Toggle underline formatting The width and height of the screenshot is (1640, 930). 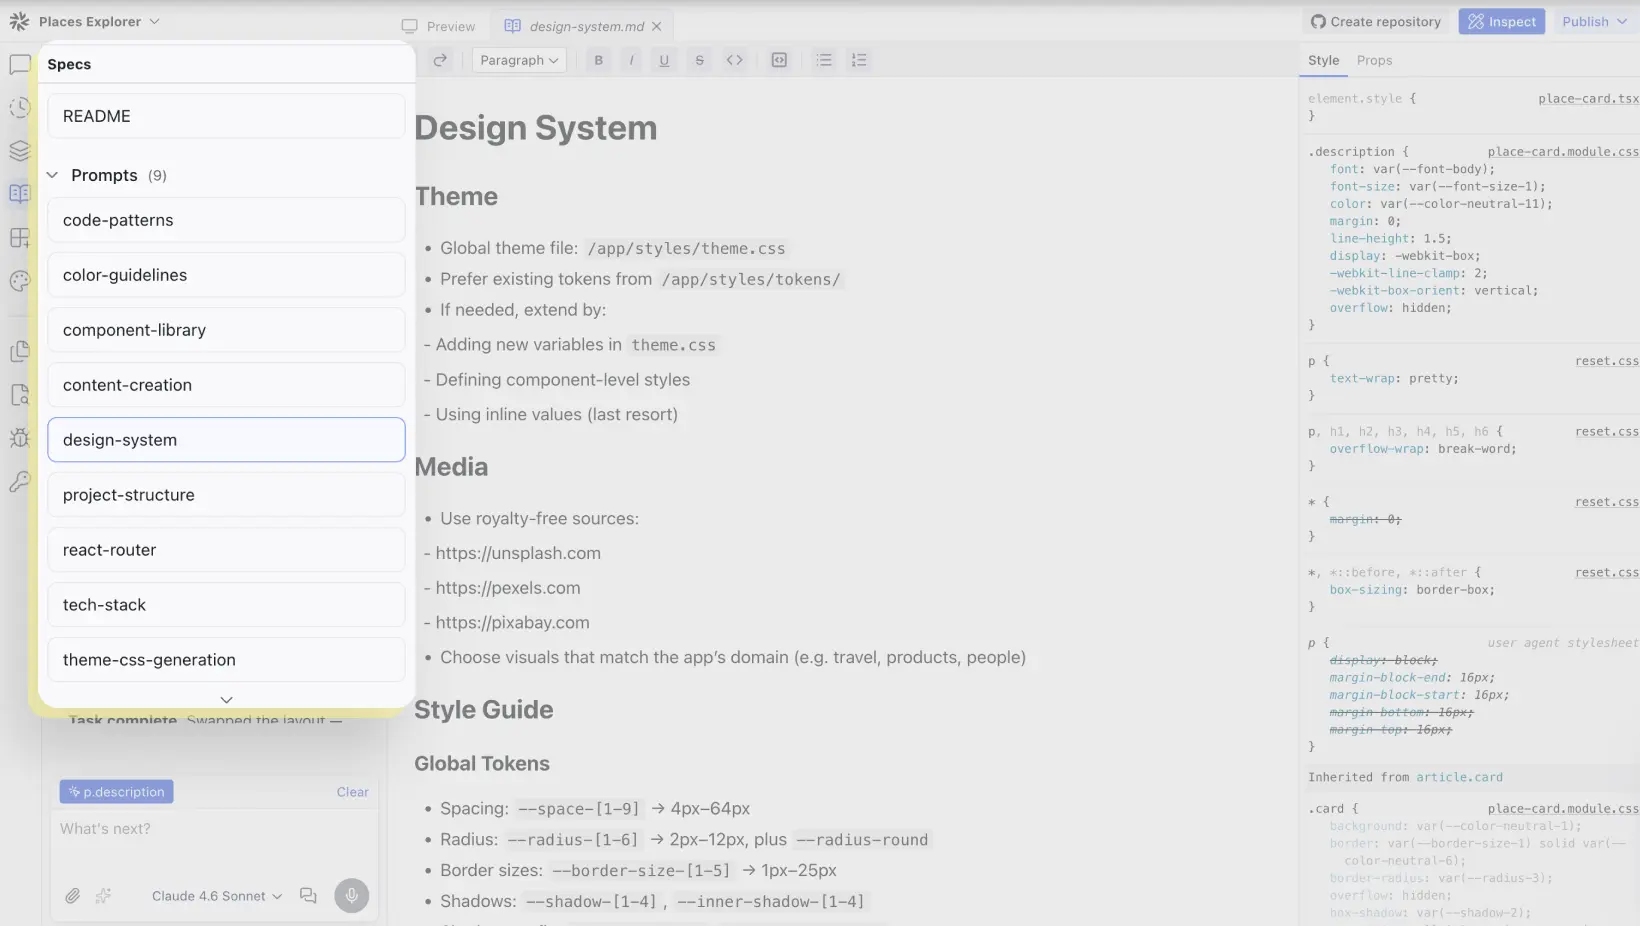click(664, 60)
